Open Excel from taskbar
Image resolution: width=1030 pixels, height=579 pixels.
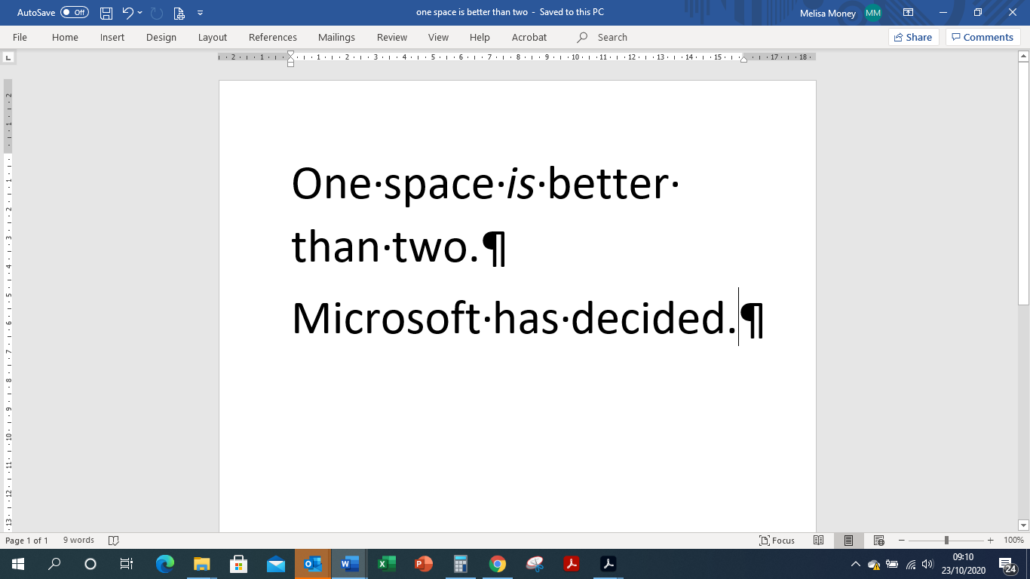click(x=387, y=564)
